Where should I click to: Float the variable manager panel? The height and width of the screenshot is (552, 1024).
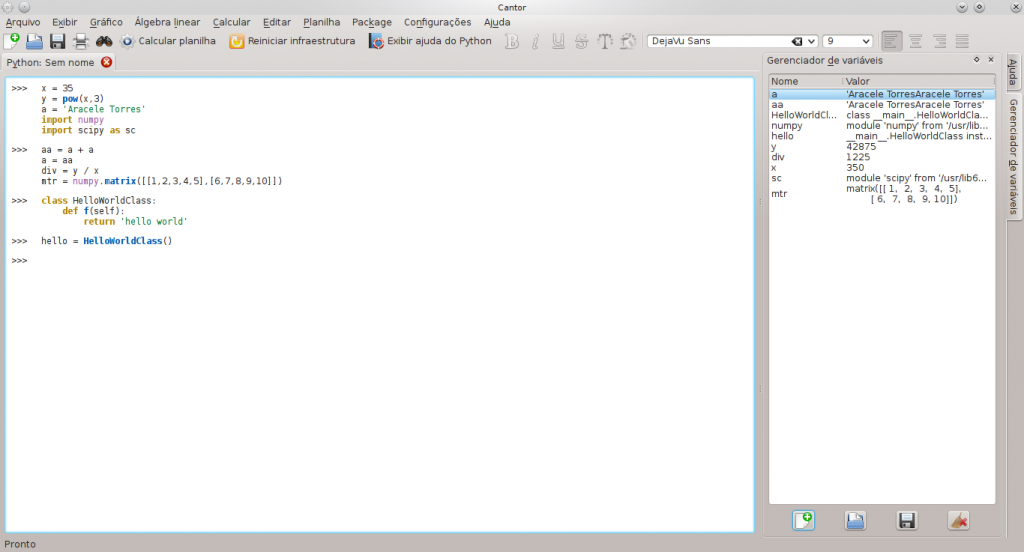tap(976, 59)
